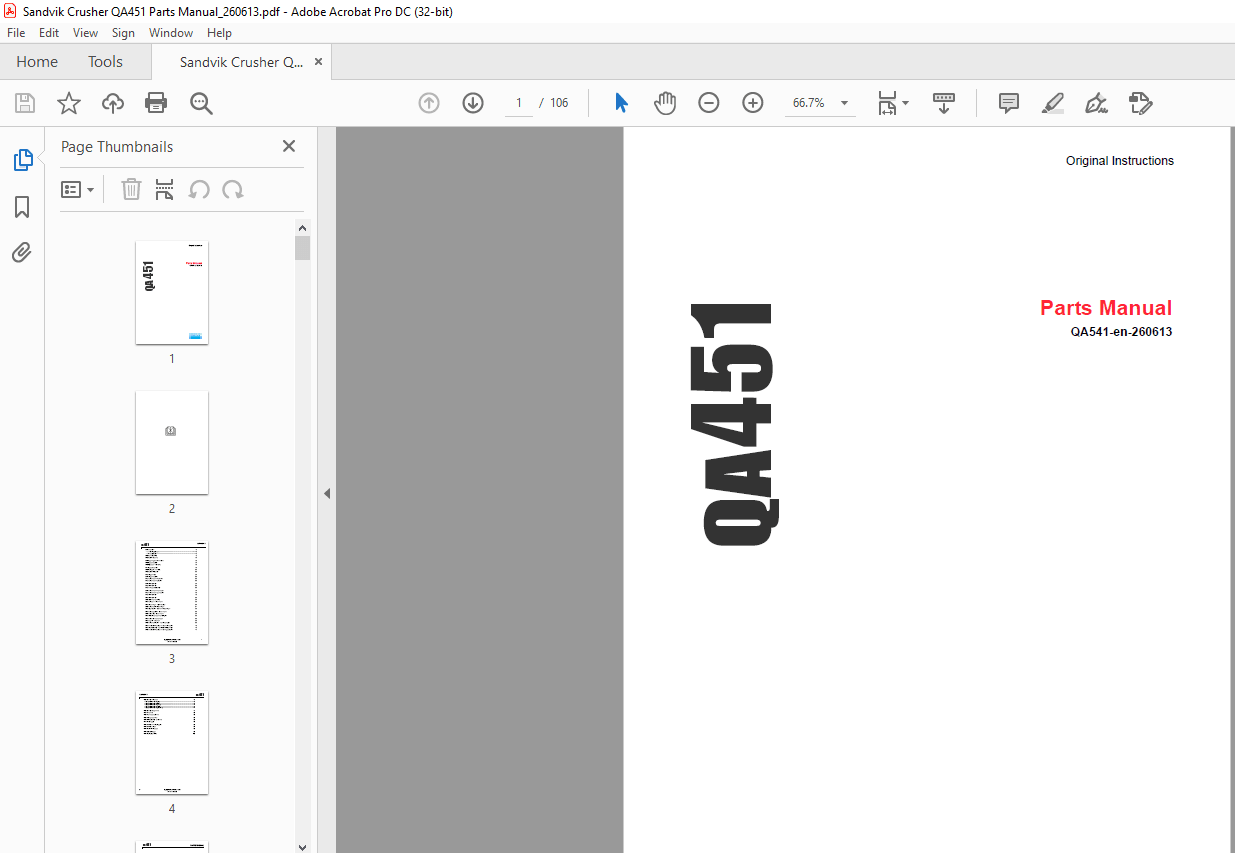Viewport: 1235px width, 853px height.
Task: Click the zoom in plus button
Action: pyautogui.click(x=753, y=103)
